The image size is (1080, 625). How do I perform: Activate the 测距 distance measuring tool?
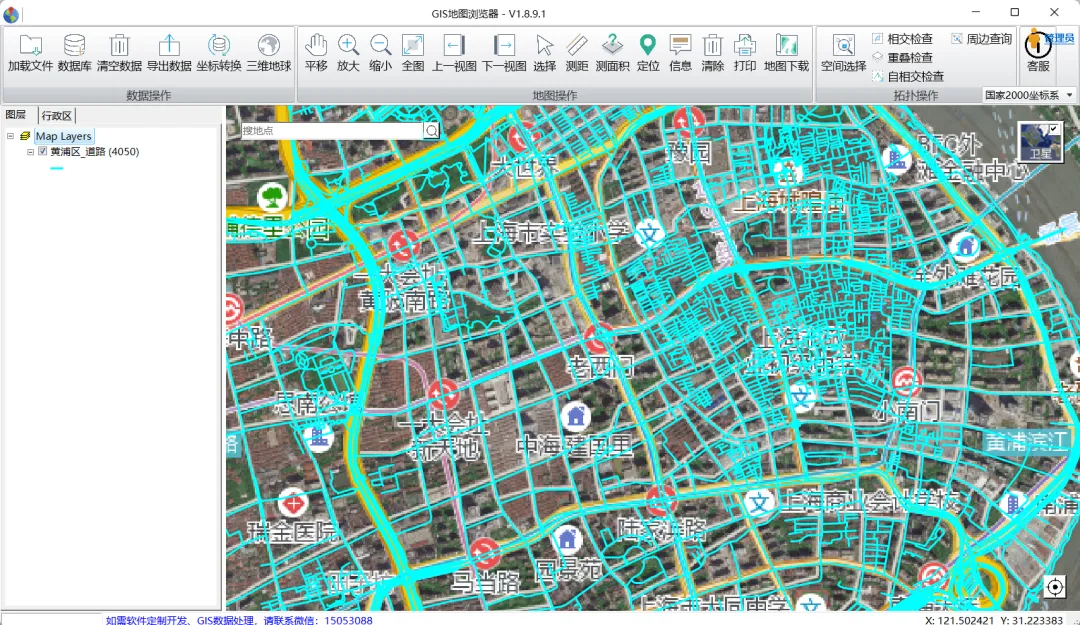577,46
